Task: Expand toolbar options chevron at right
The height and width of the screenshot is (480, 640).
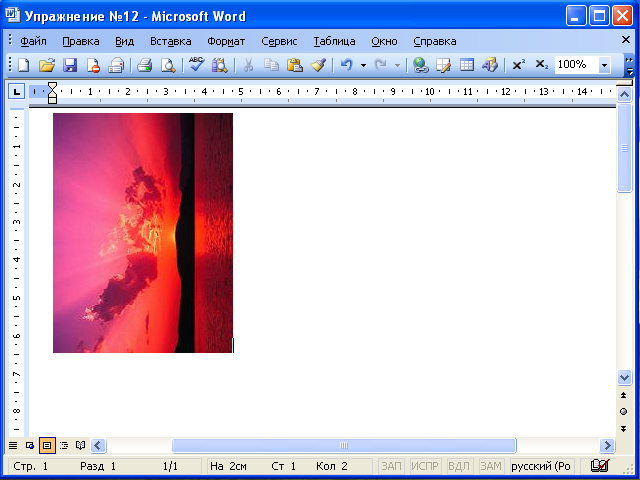Action: tap(629, 65)
